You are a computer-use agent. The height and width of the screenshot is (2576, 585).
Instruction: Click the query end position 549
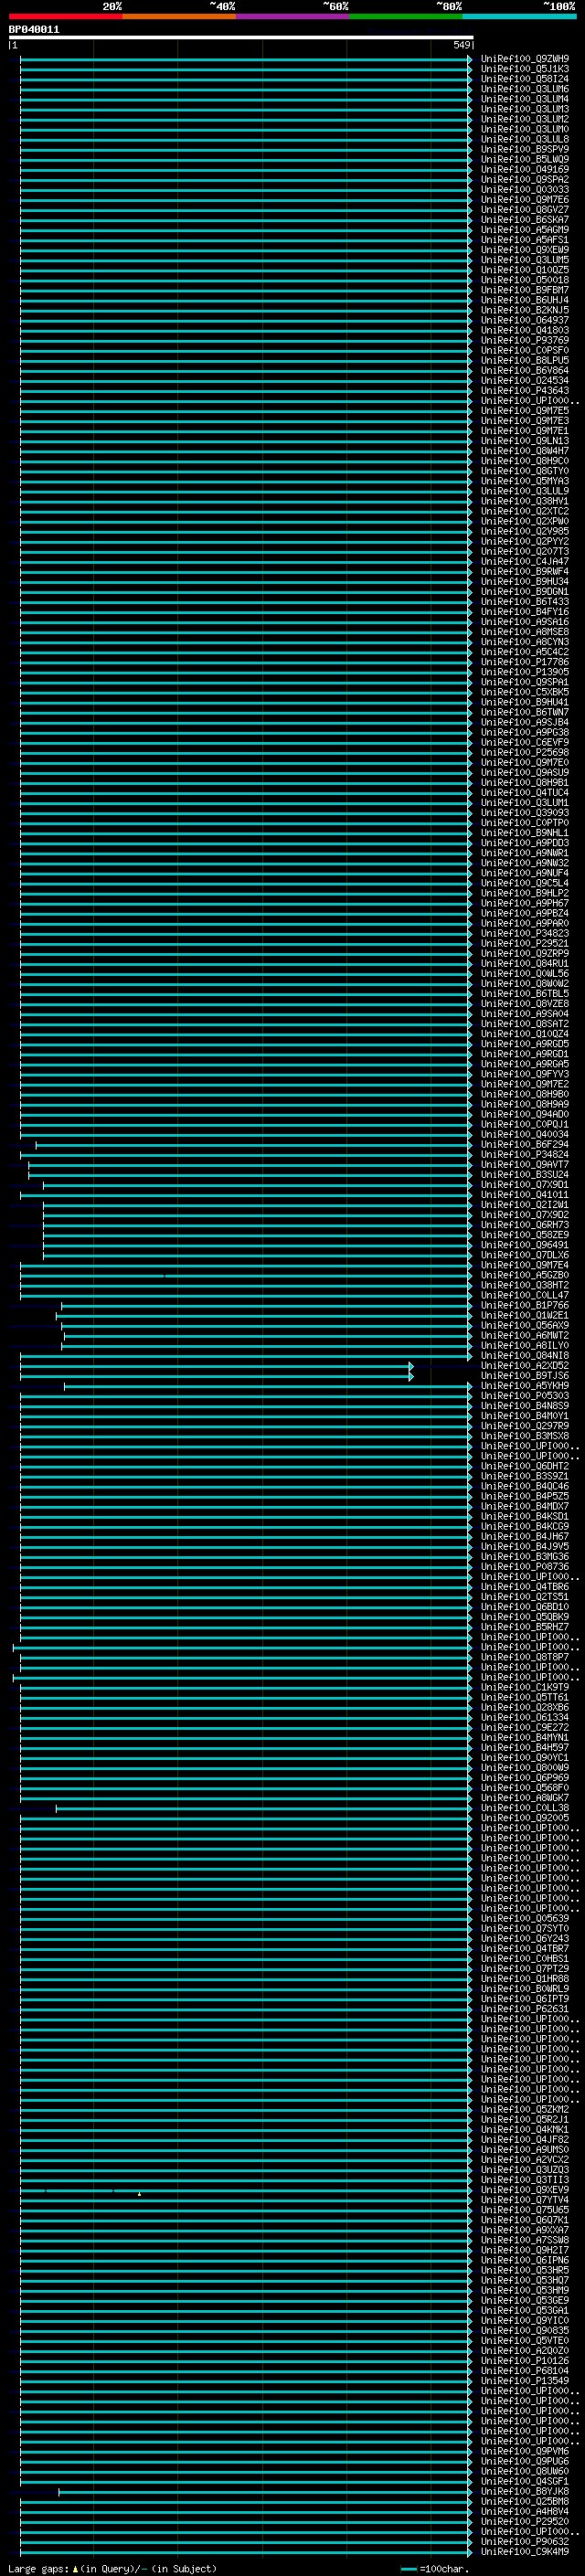[461, 45]
